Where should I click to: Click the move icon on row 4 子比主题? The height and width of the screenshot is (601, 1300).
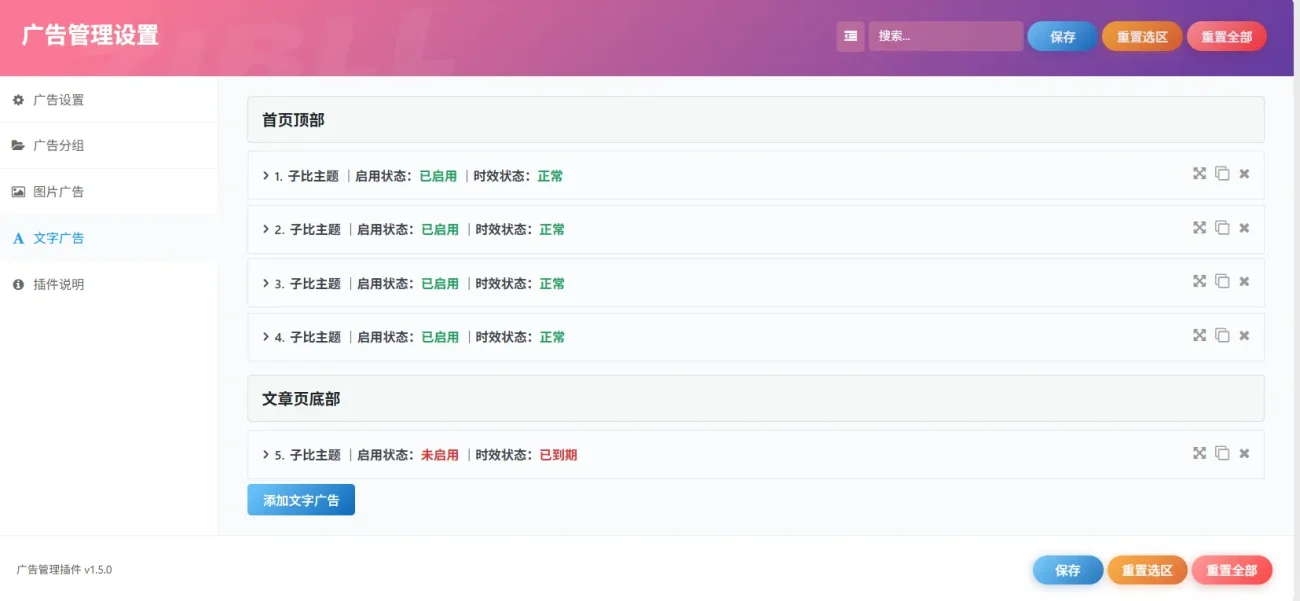pyautogui.click(x=1199, y=335)
